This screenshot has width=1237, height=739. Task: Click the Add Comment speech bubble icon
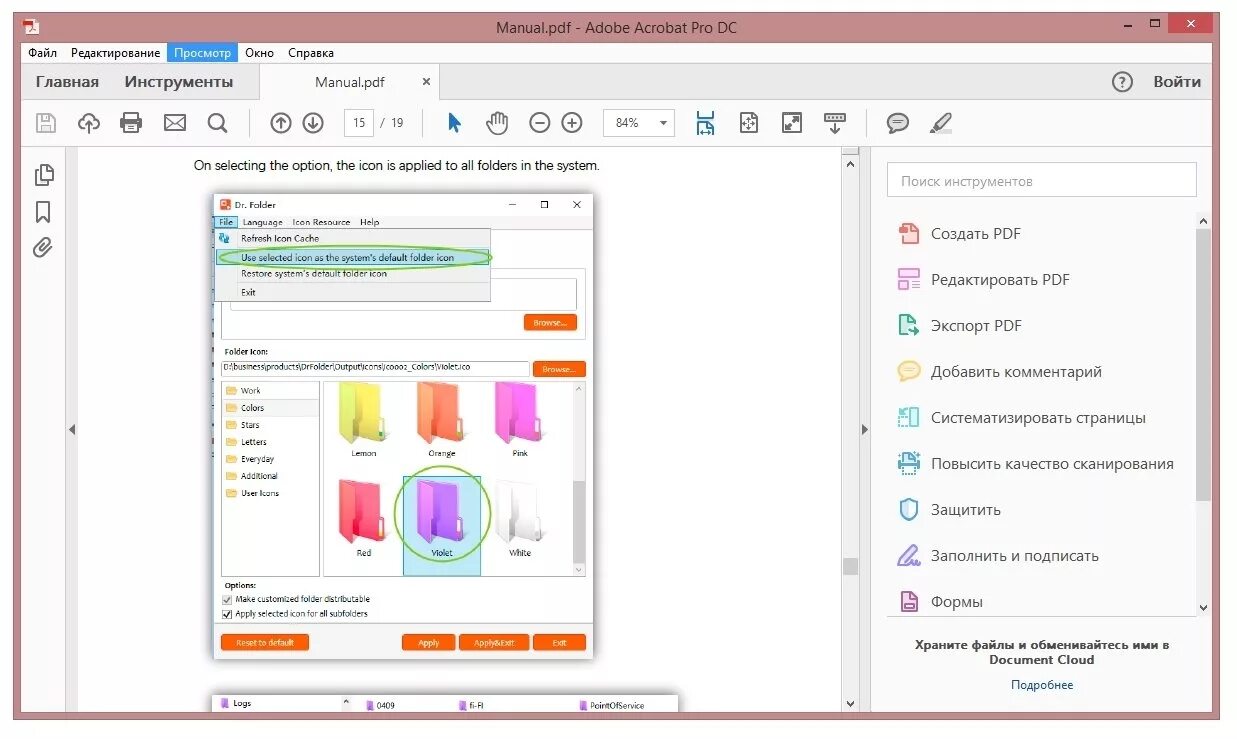click(x=896, y=122)
